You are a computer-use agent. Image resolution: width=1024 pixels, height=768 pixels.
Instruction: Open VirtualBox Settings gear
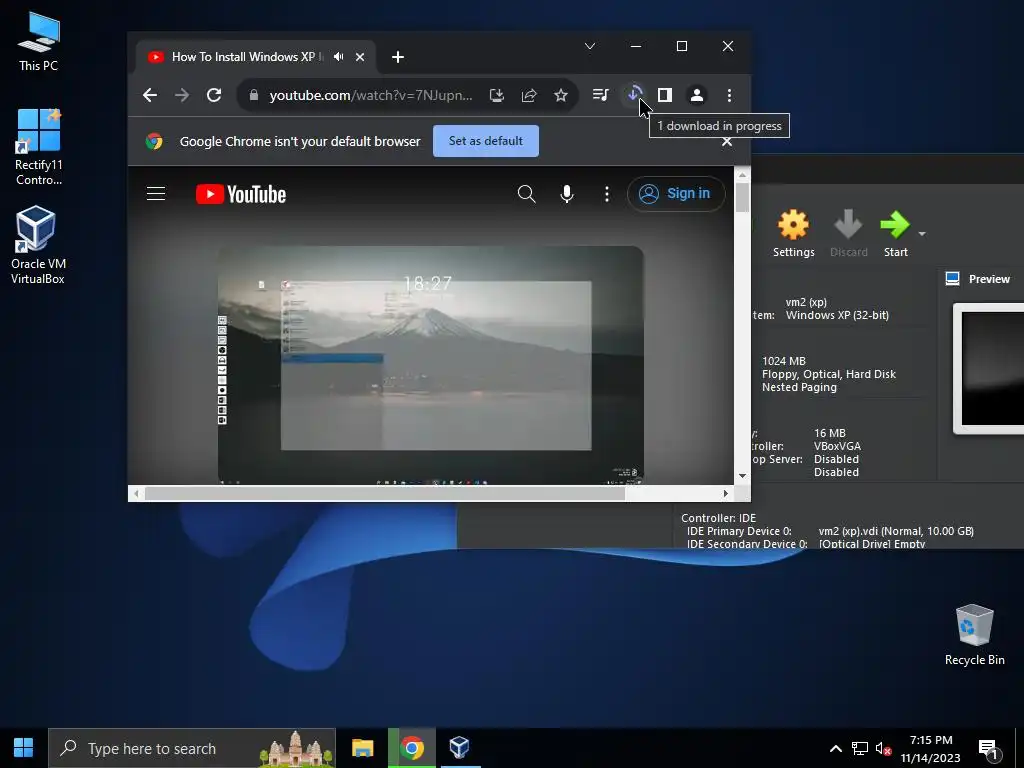coord(793,234)
